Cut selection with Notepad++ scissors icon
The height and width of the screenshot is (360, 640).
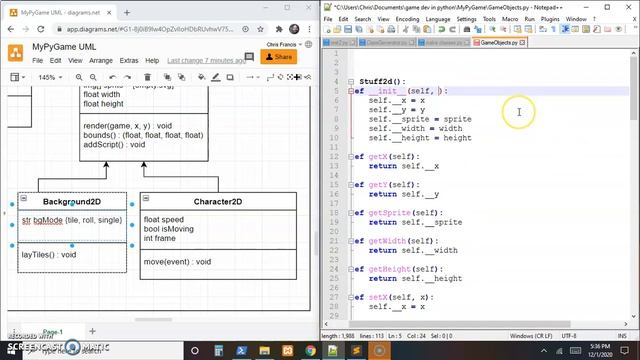[405, 29]
